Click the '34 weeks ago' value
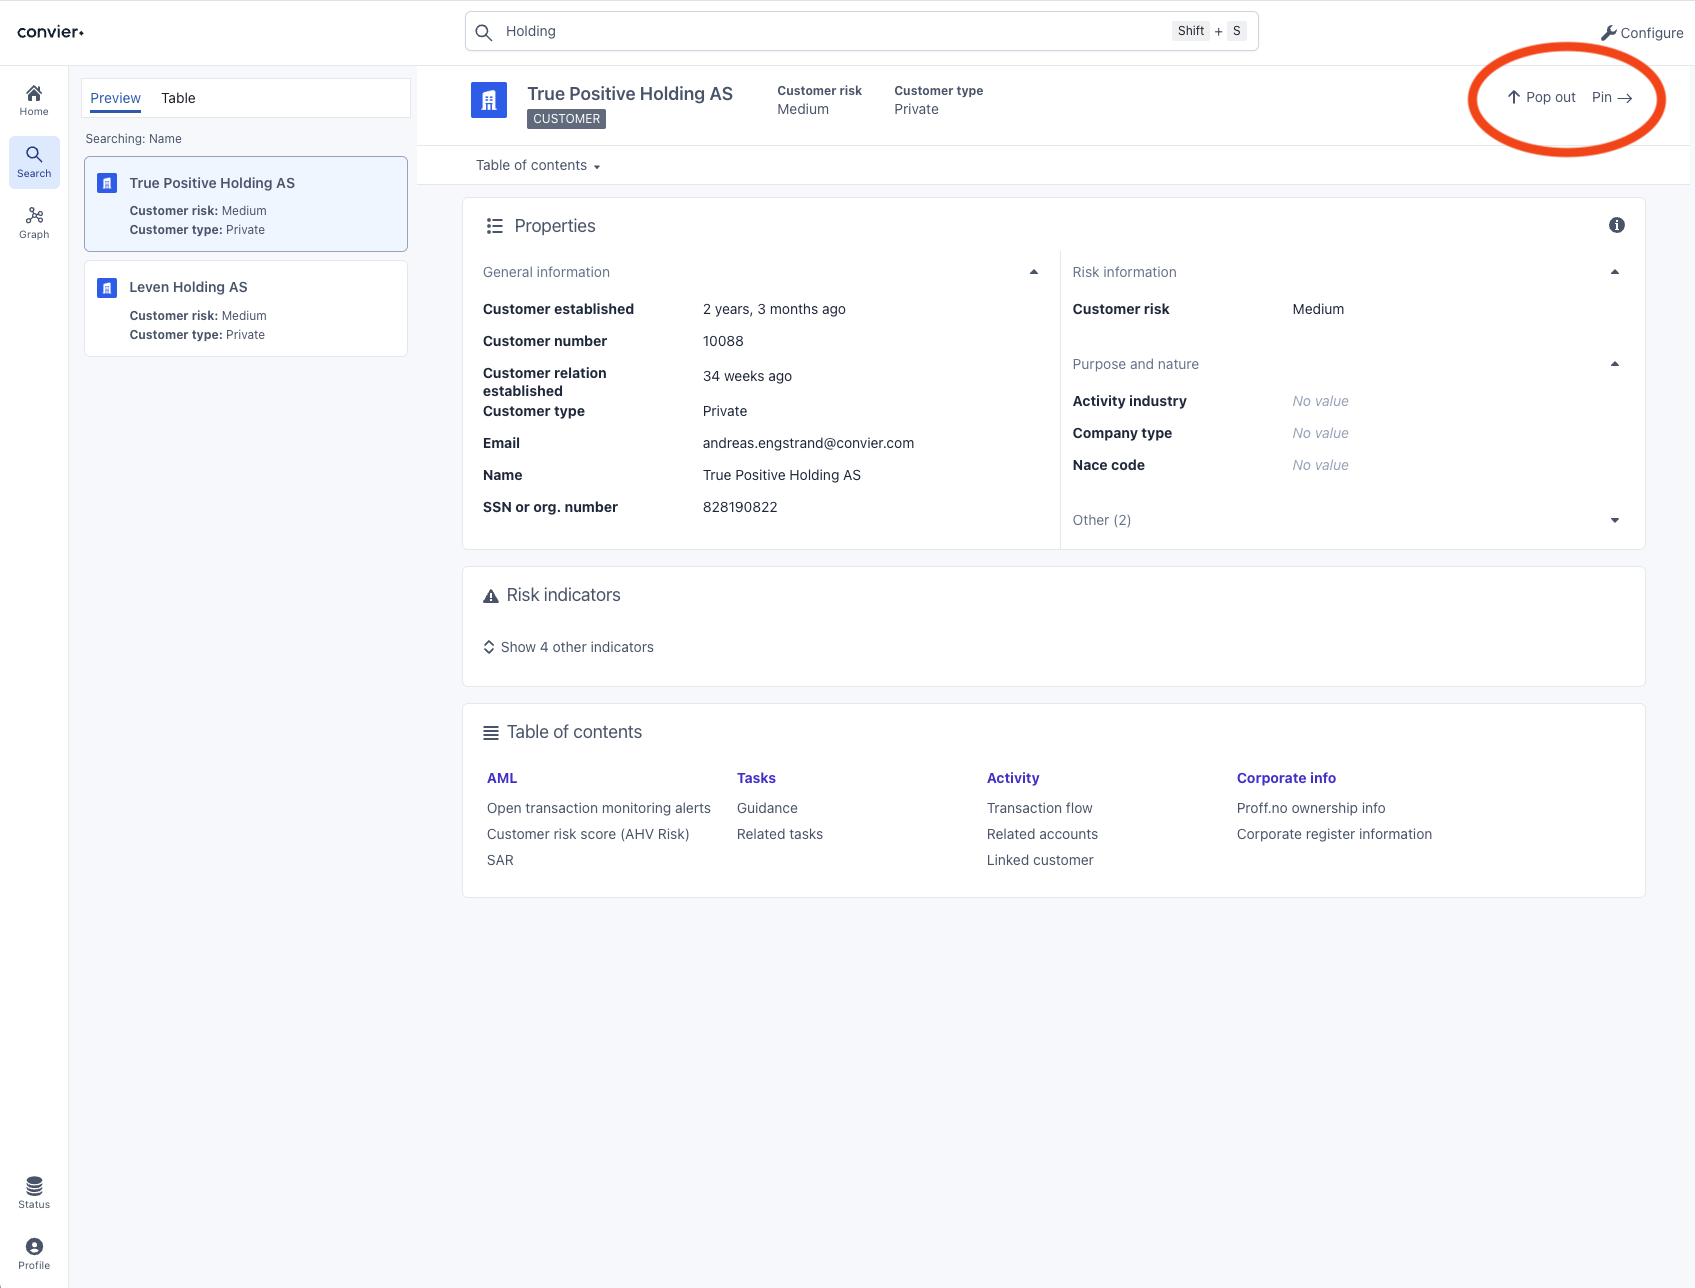 [747, 376]
